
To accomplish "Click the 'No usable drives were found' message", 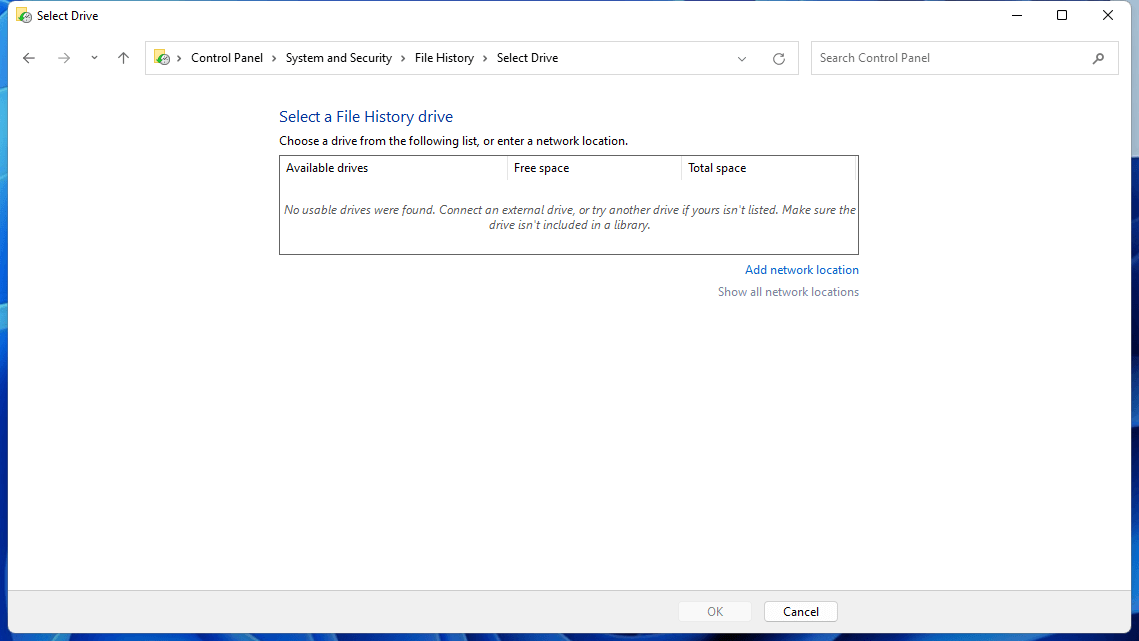I will tap(570, 217).
